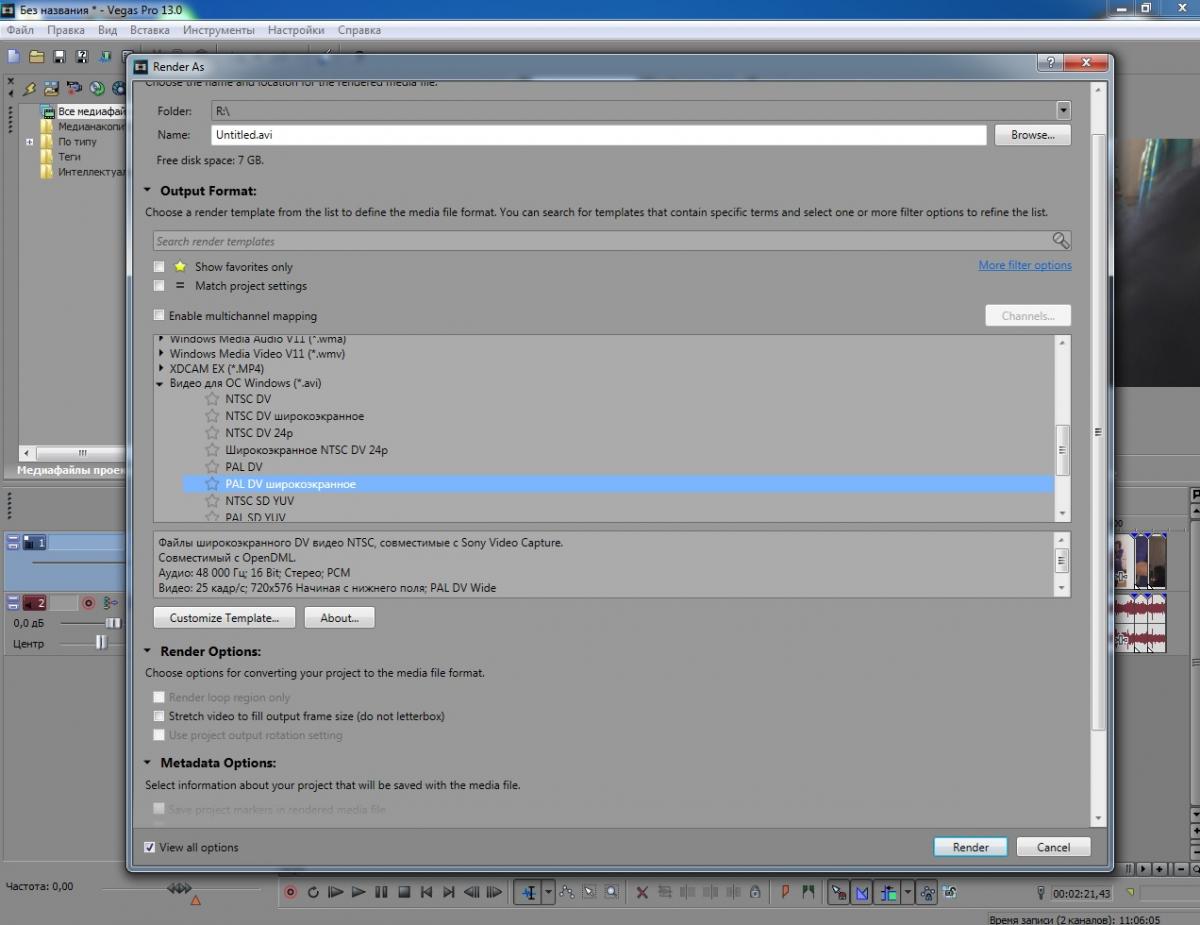This screenshot has height=925, width=1200.
Task: Open edit tool selector dropdown arrow
Action: (548, 892)
